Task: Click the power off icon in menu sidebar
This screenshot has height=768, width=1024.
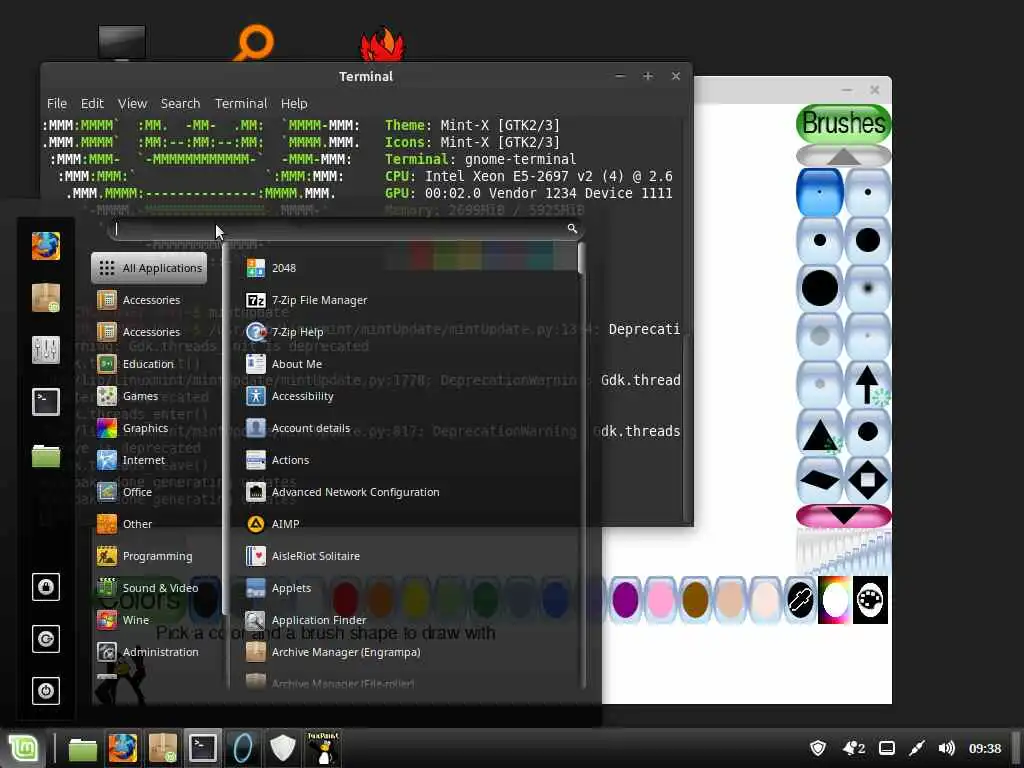Action: [x=46, y=691]
